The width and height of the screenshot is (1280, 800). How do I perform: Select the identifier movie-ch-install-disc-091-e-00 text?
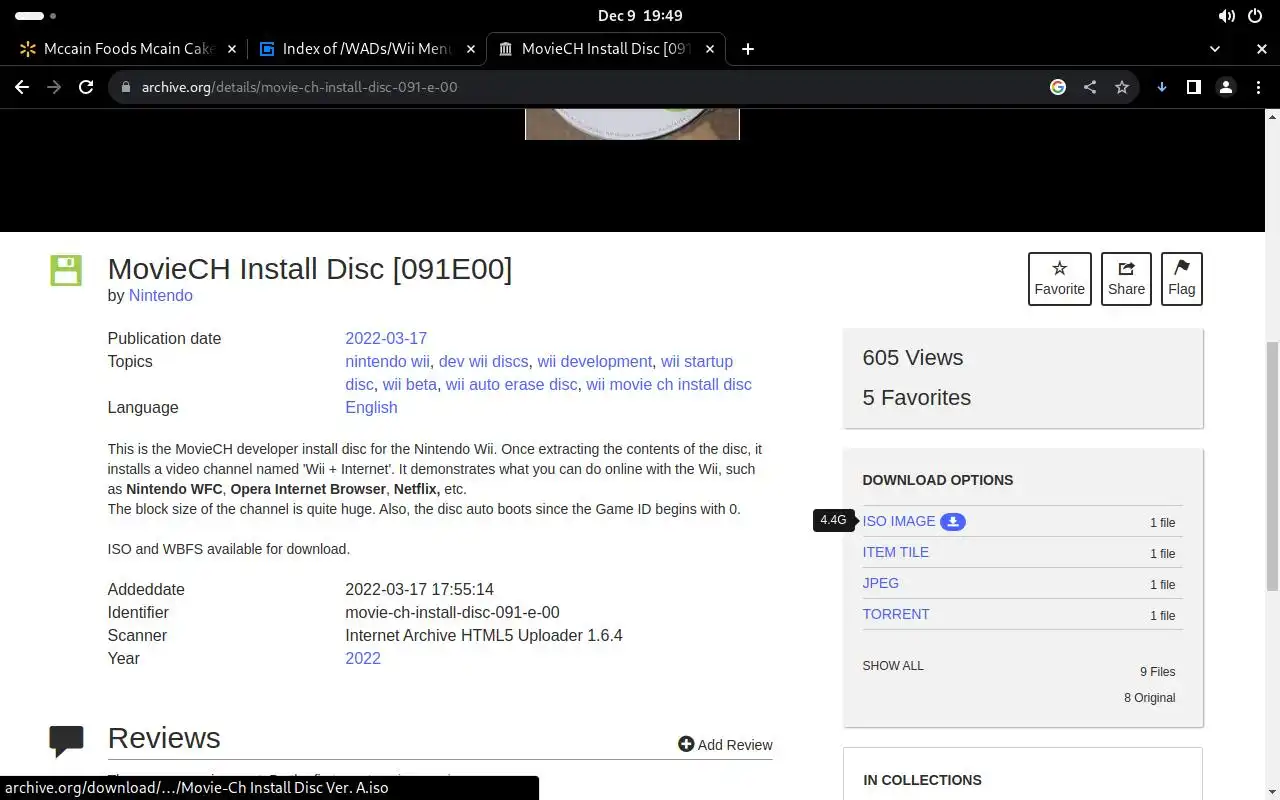click(452, 613)
